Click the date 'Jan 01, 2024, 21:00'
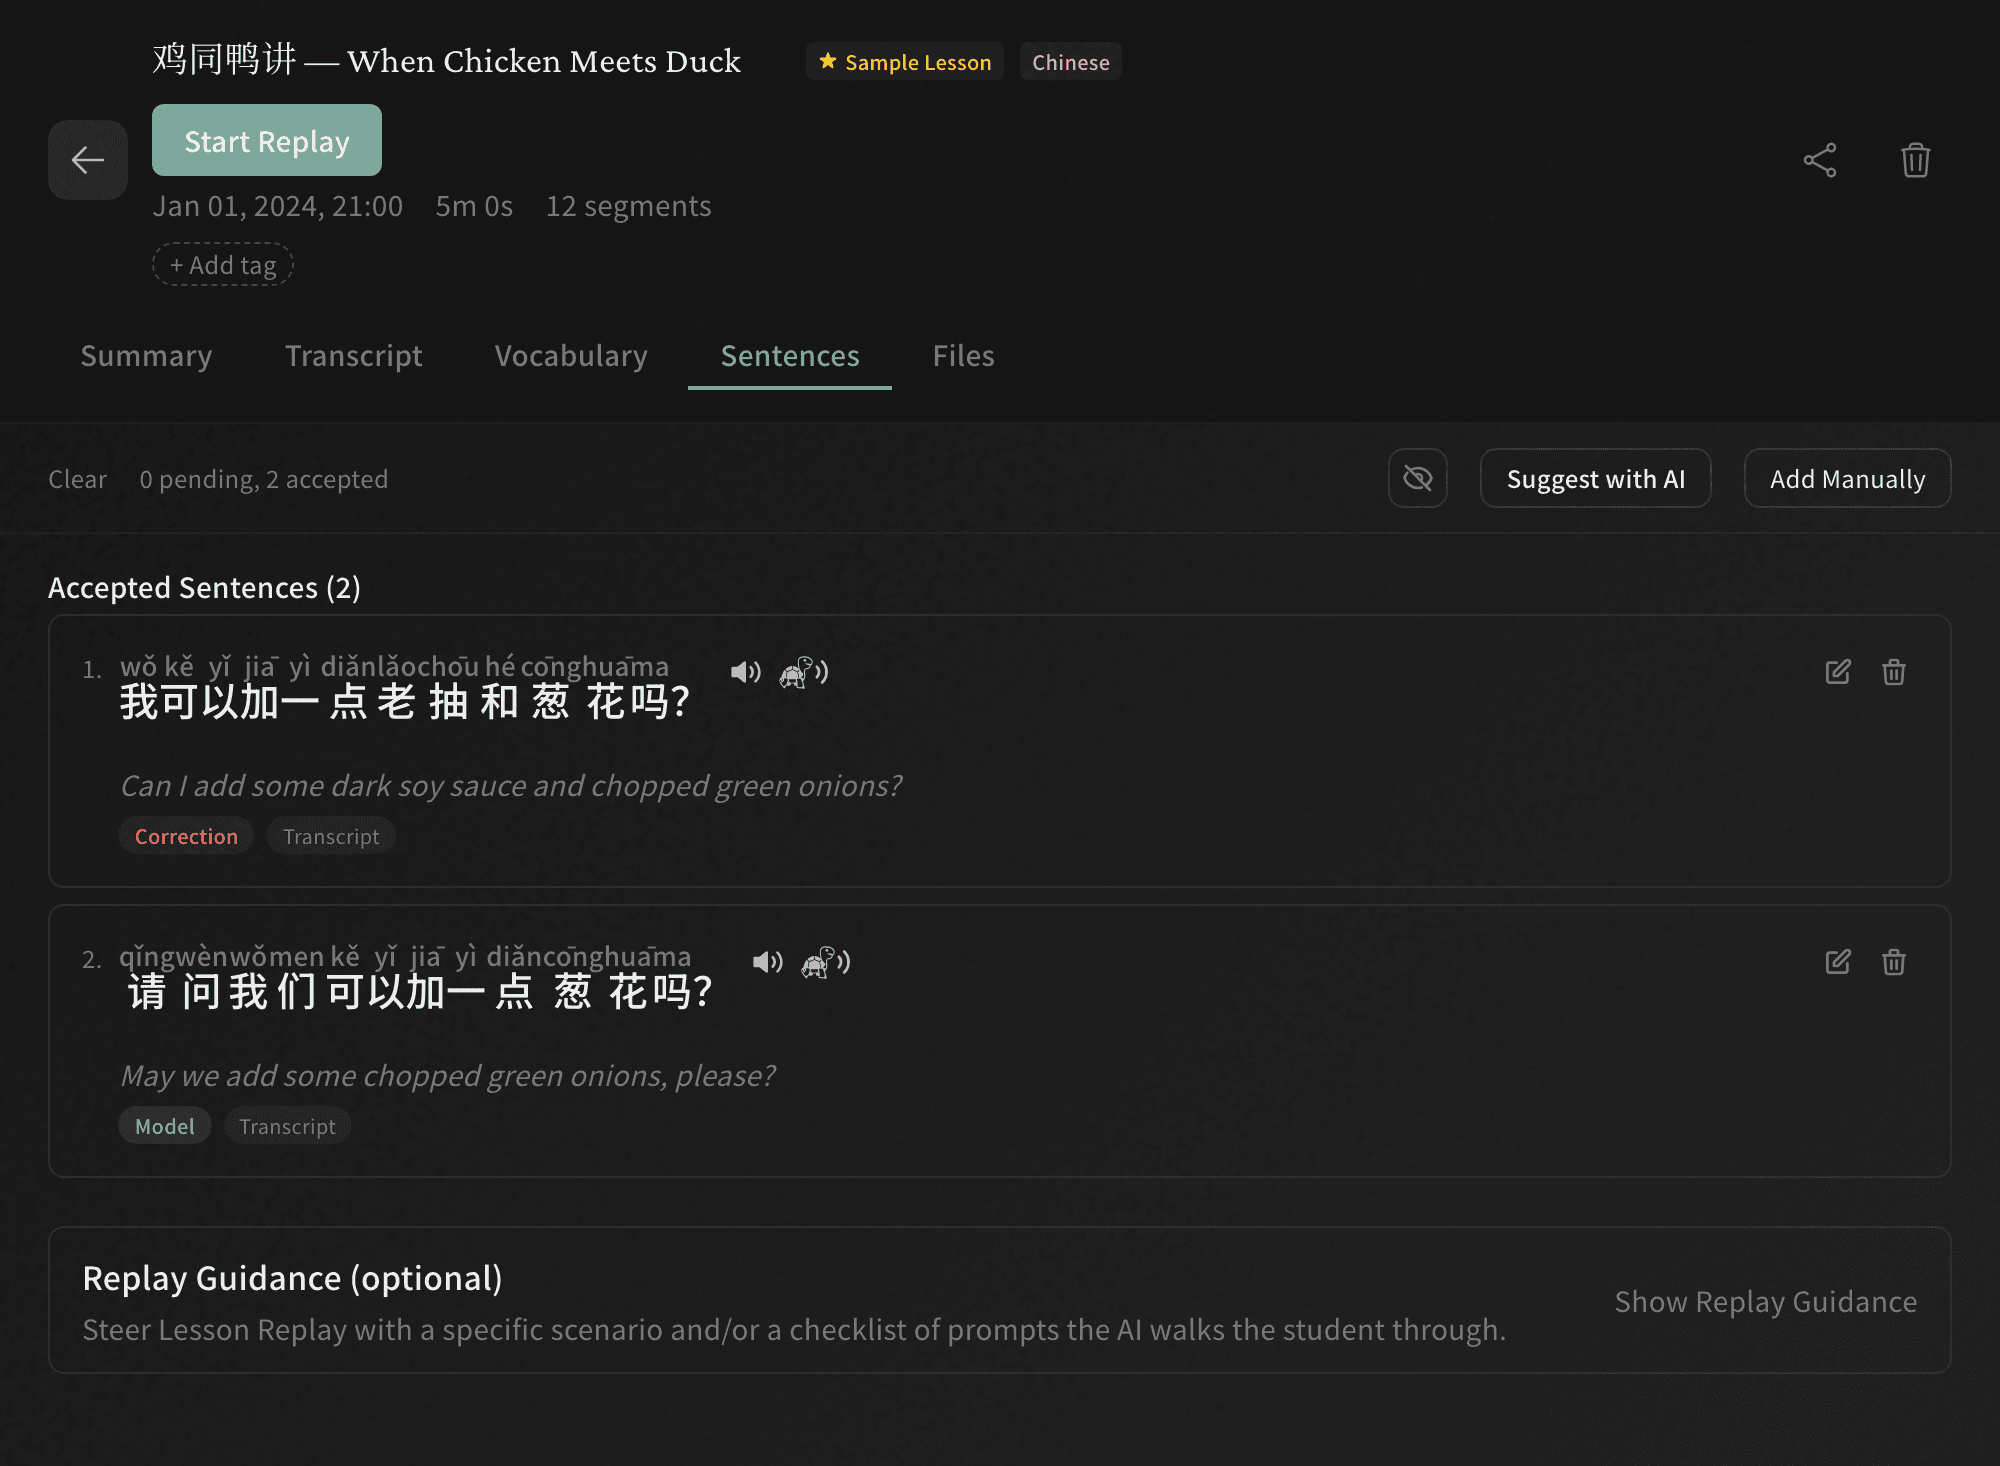The height and width of the screenshot is (1466, 2000). pyautogui.click(x=278, y=206)
